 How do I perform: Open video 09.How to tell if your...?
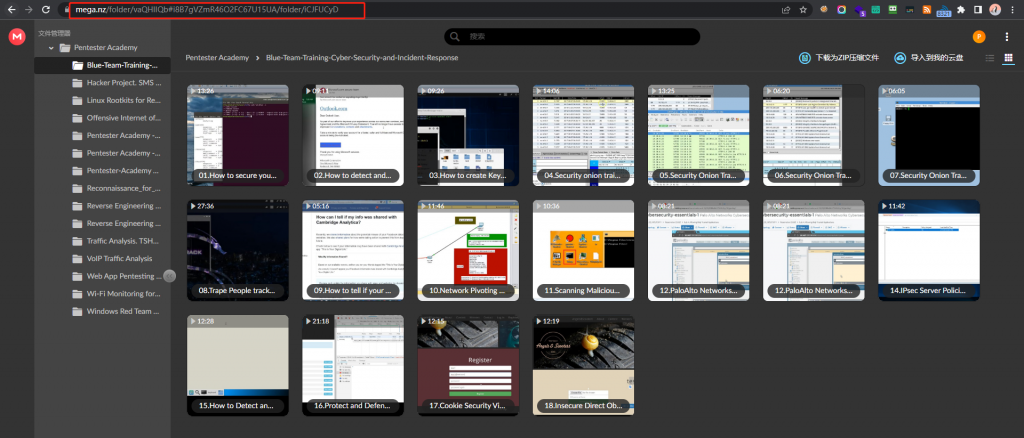(x=353, y=250)
